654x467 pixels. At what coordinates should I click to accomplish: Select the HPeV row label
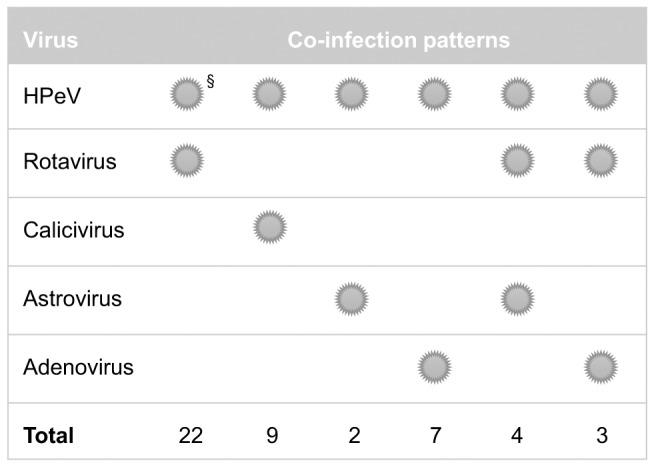tap(48, 95)
